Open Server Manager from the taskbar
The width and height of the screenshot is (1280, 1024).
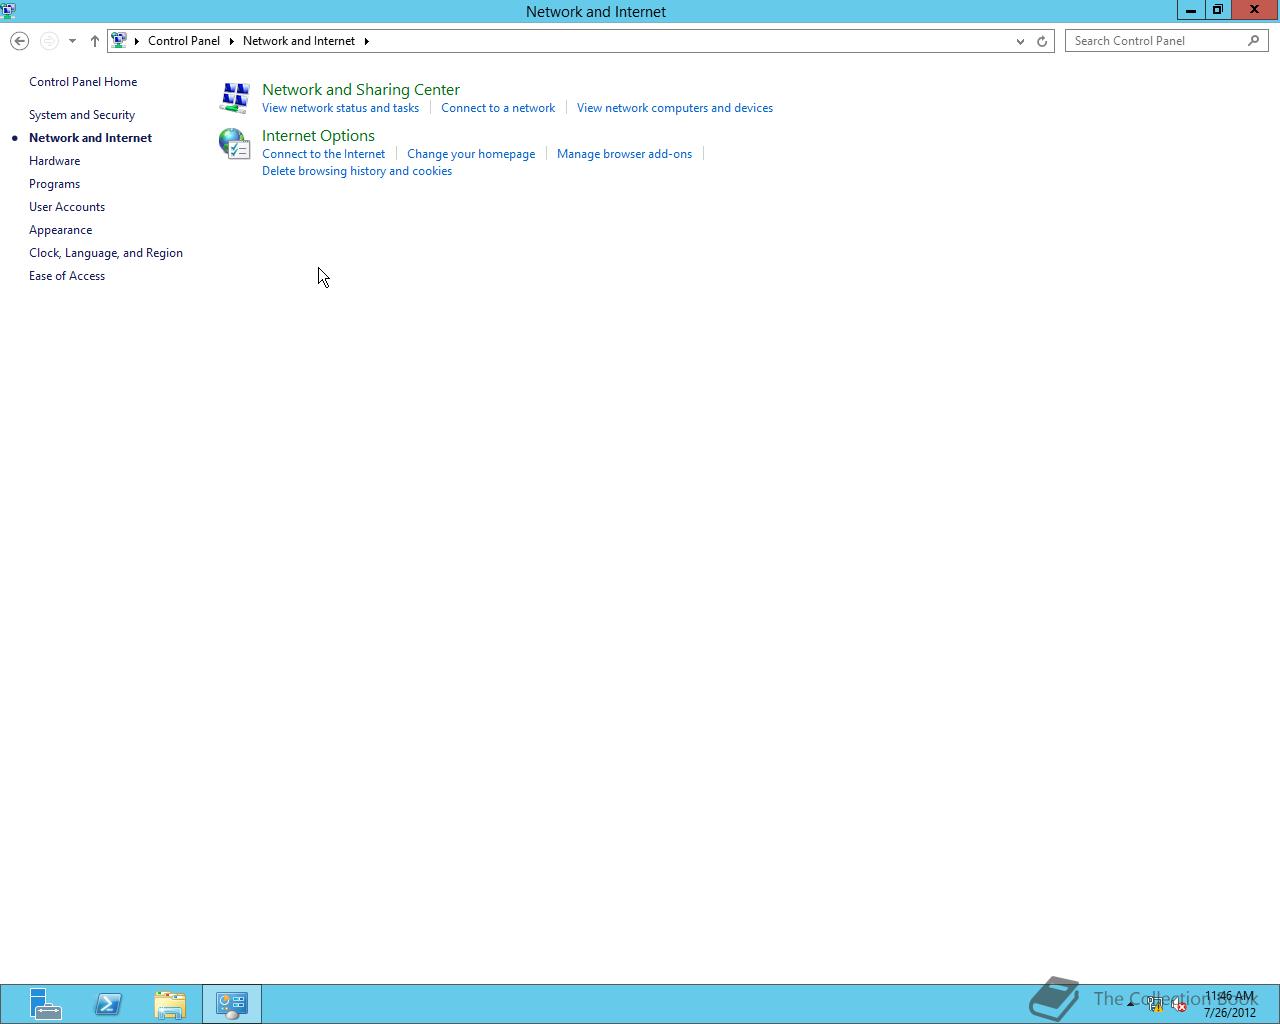point(45,1004)
